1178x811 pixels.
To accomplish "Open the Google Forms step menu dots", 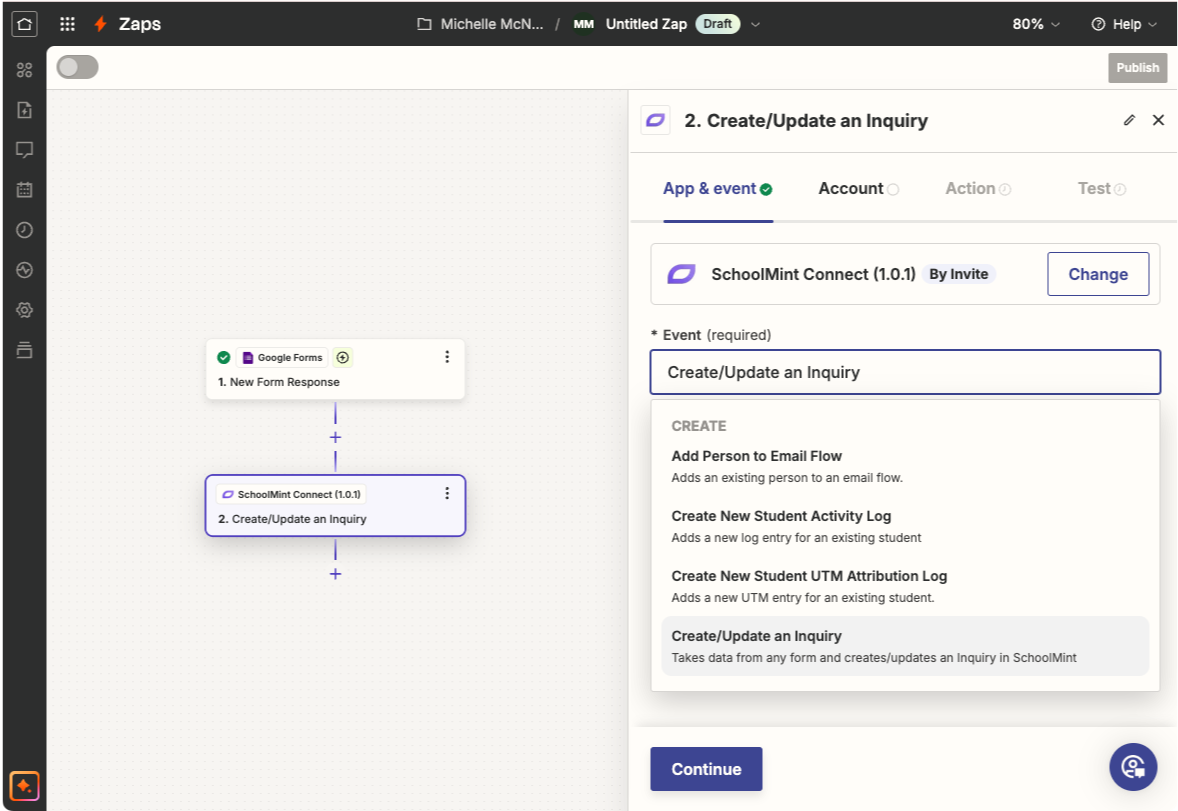I will (447, 357).
